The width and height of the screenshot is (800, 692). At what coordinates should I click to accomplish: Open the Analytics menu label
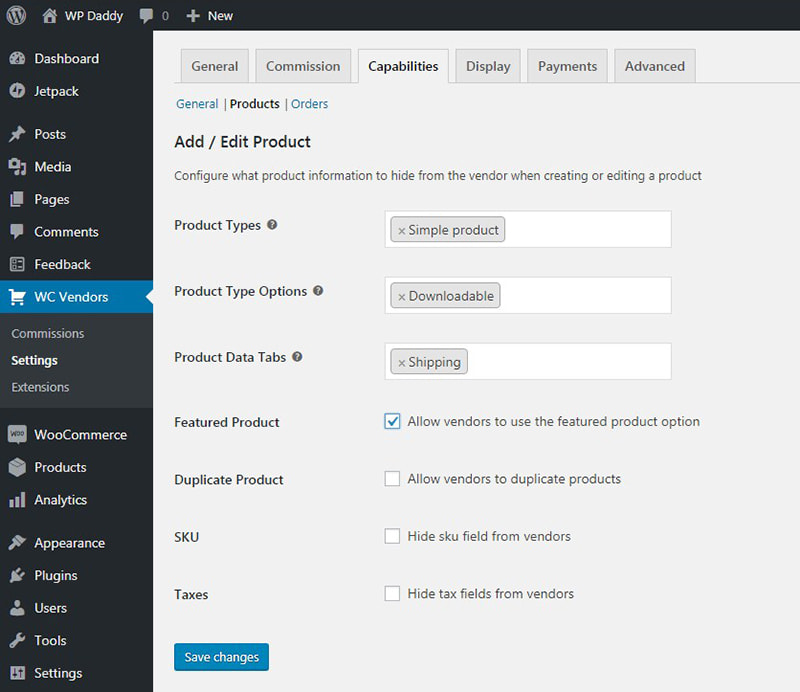point(61,500)
